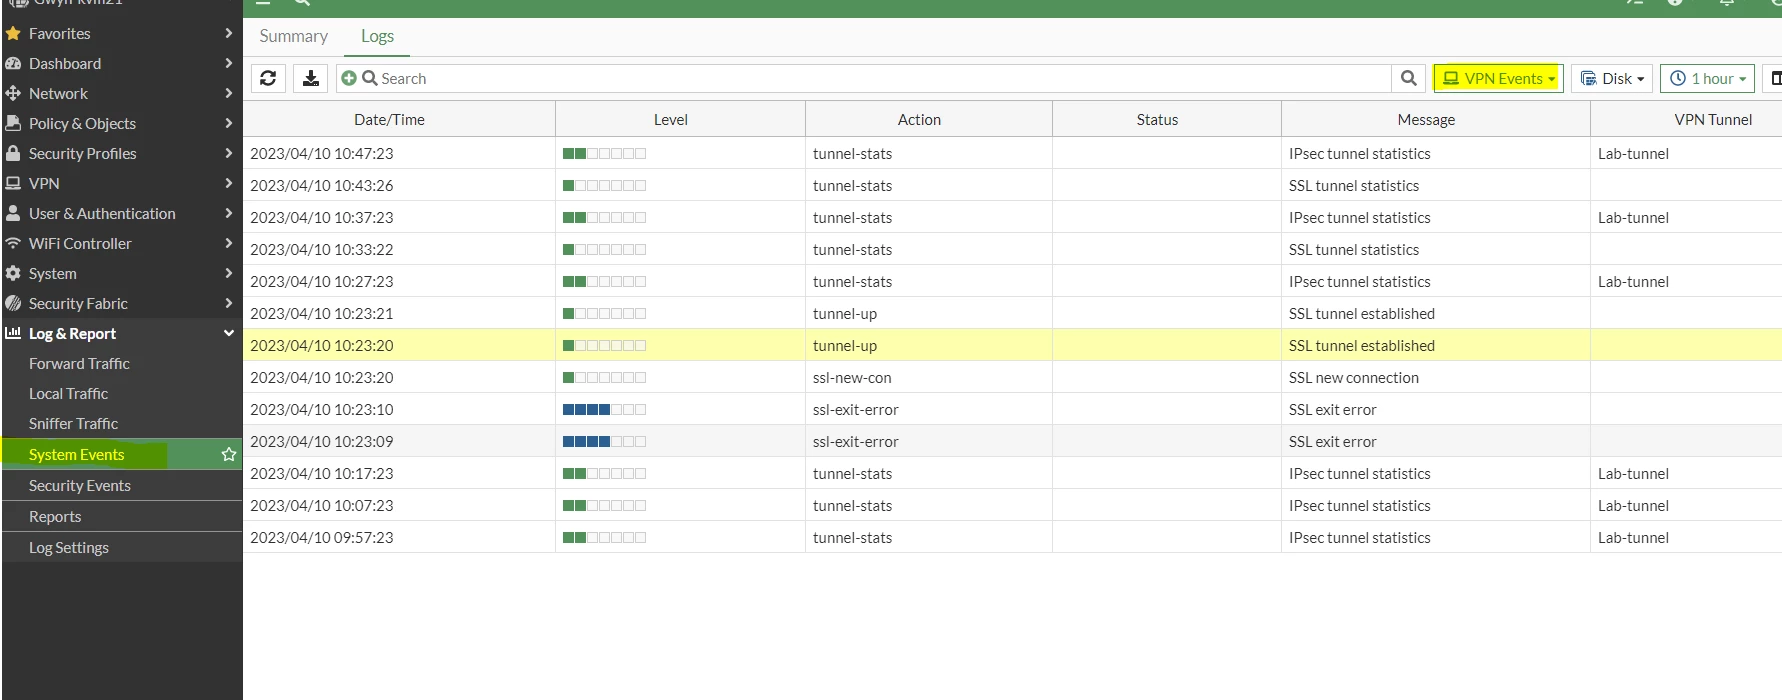1782x700 pixels.
Task: Click the Action column header
Action: pos(929,119)
